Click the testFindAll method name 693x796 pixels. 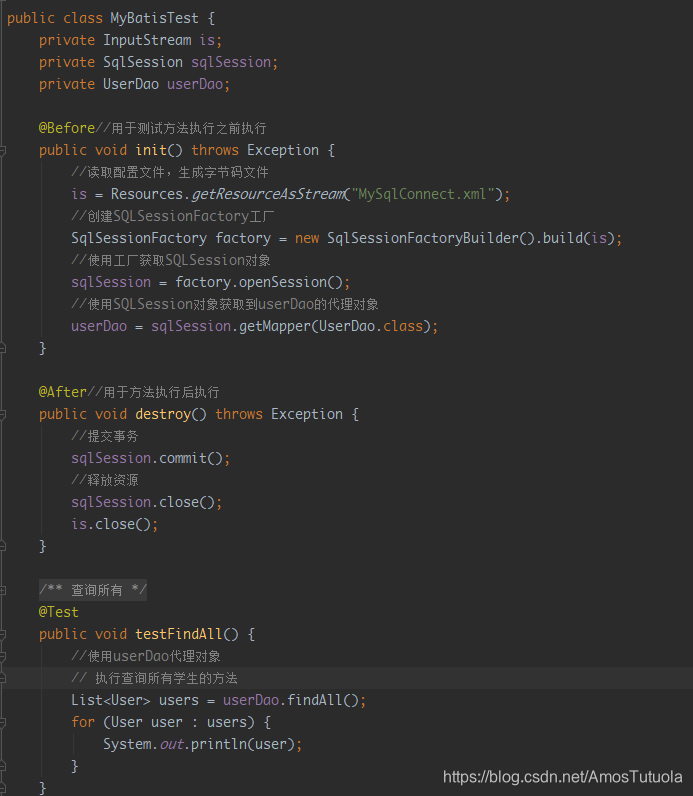point(179,635)
